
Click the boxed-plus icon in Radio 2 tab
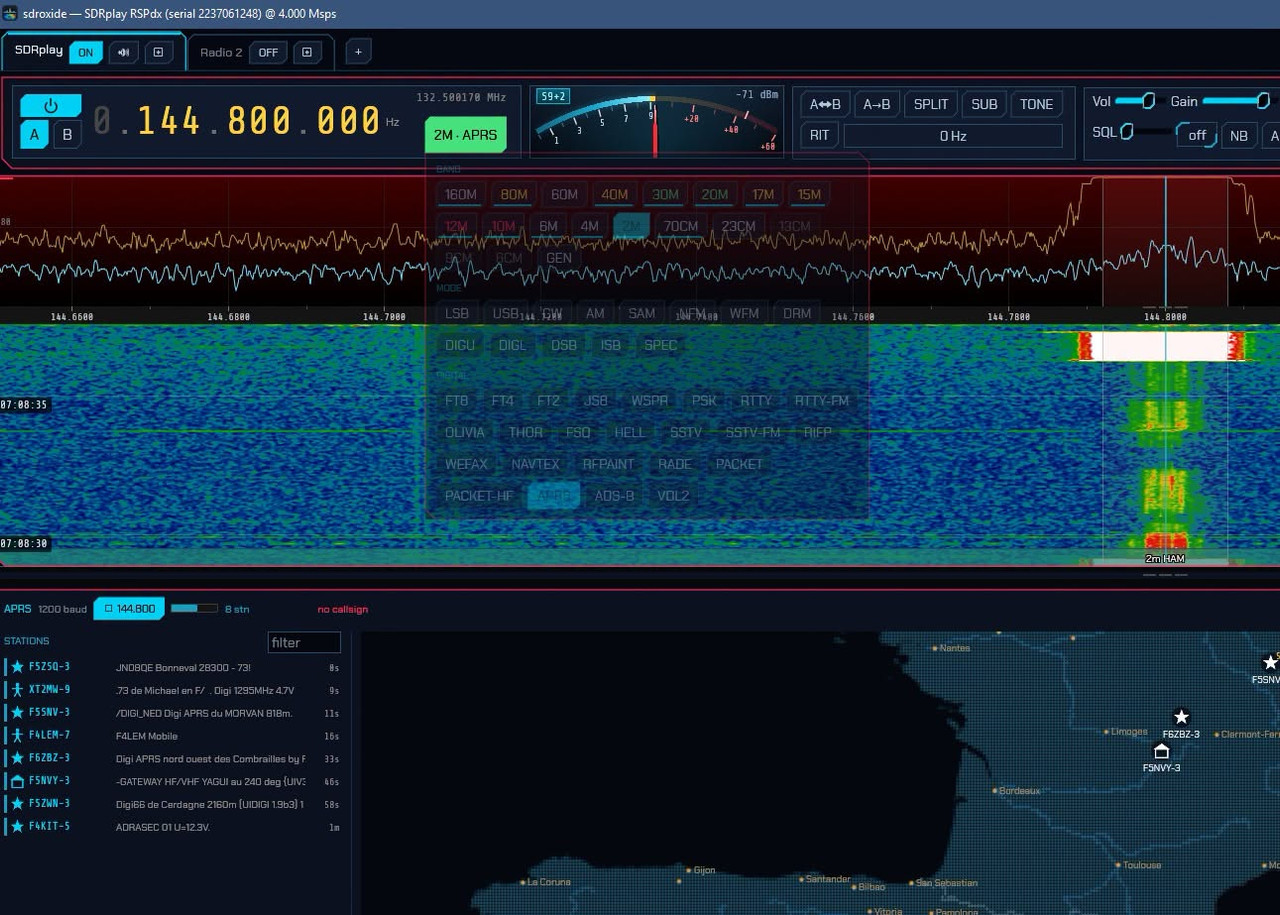pyautogui.click(x=307, y=53)
